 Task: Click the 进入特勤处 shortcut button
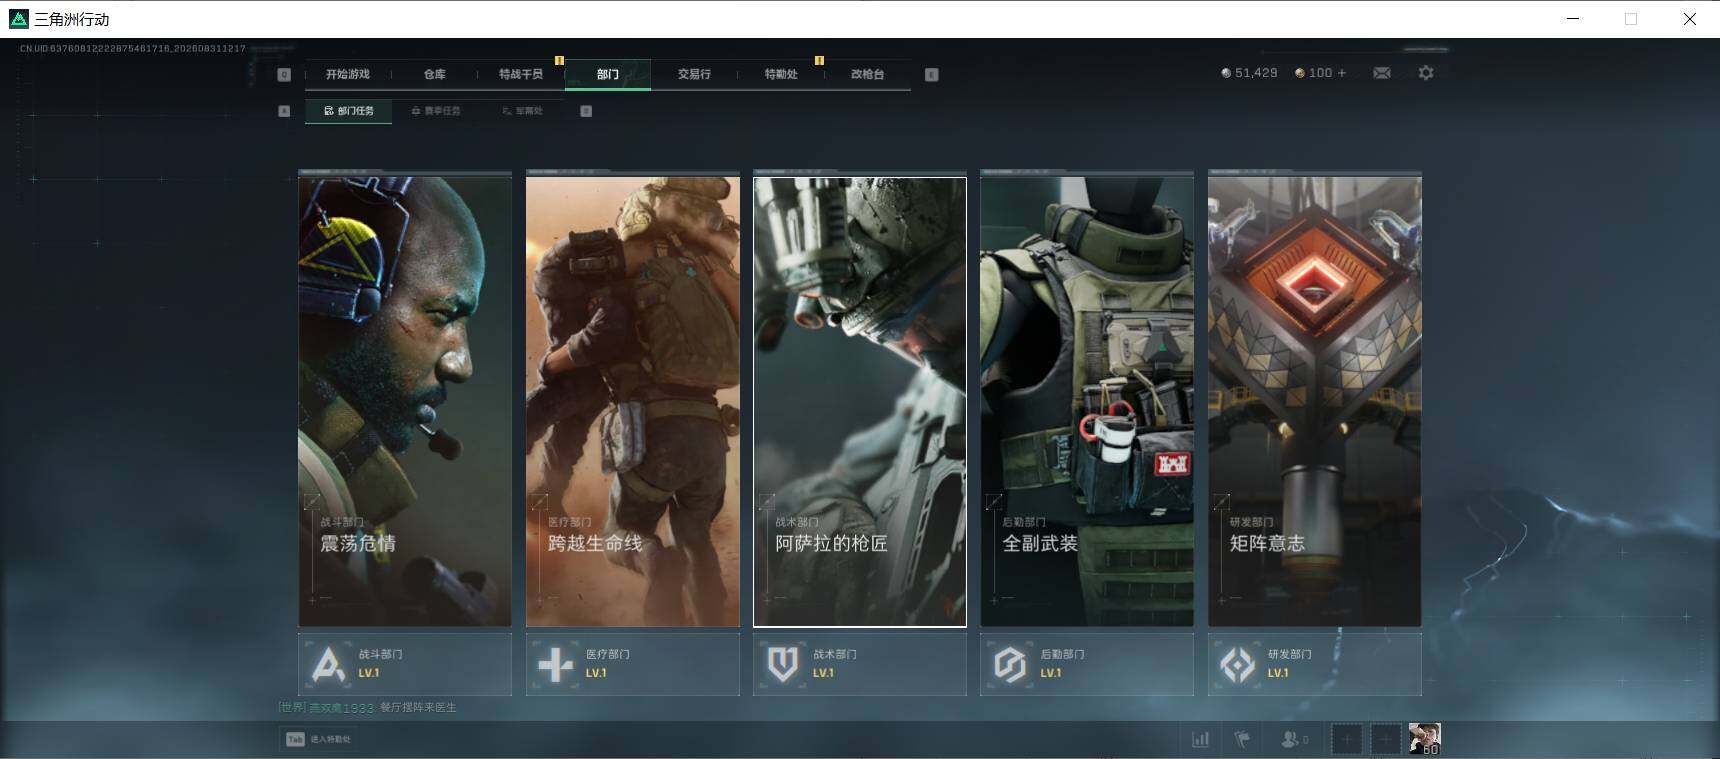click(x=318, y=739)
